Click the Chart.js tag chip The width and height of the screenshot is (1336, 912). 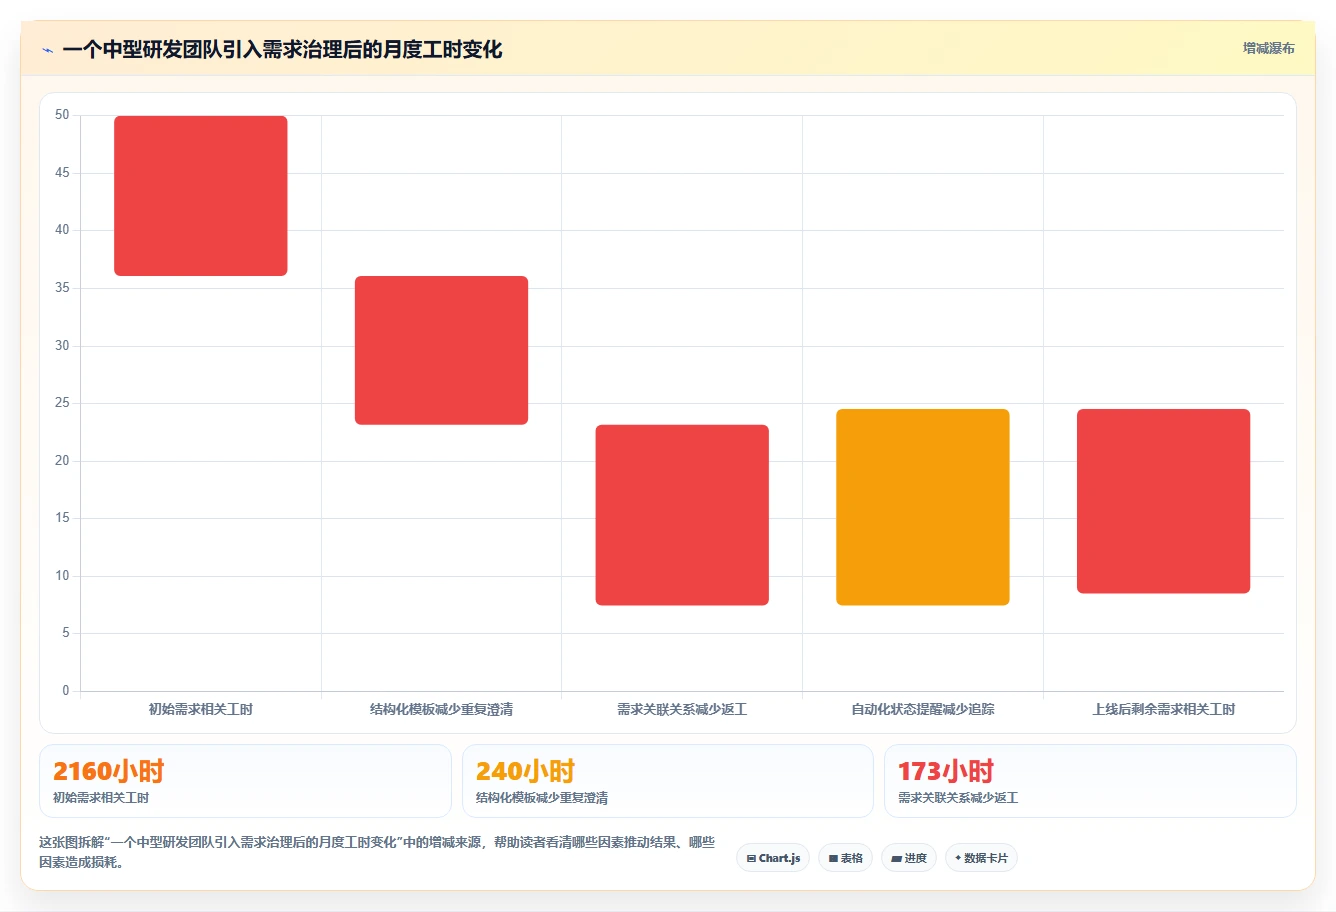point(773,858)
